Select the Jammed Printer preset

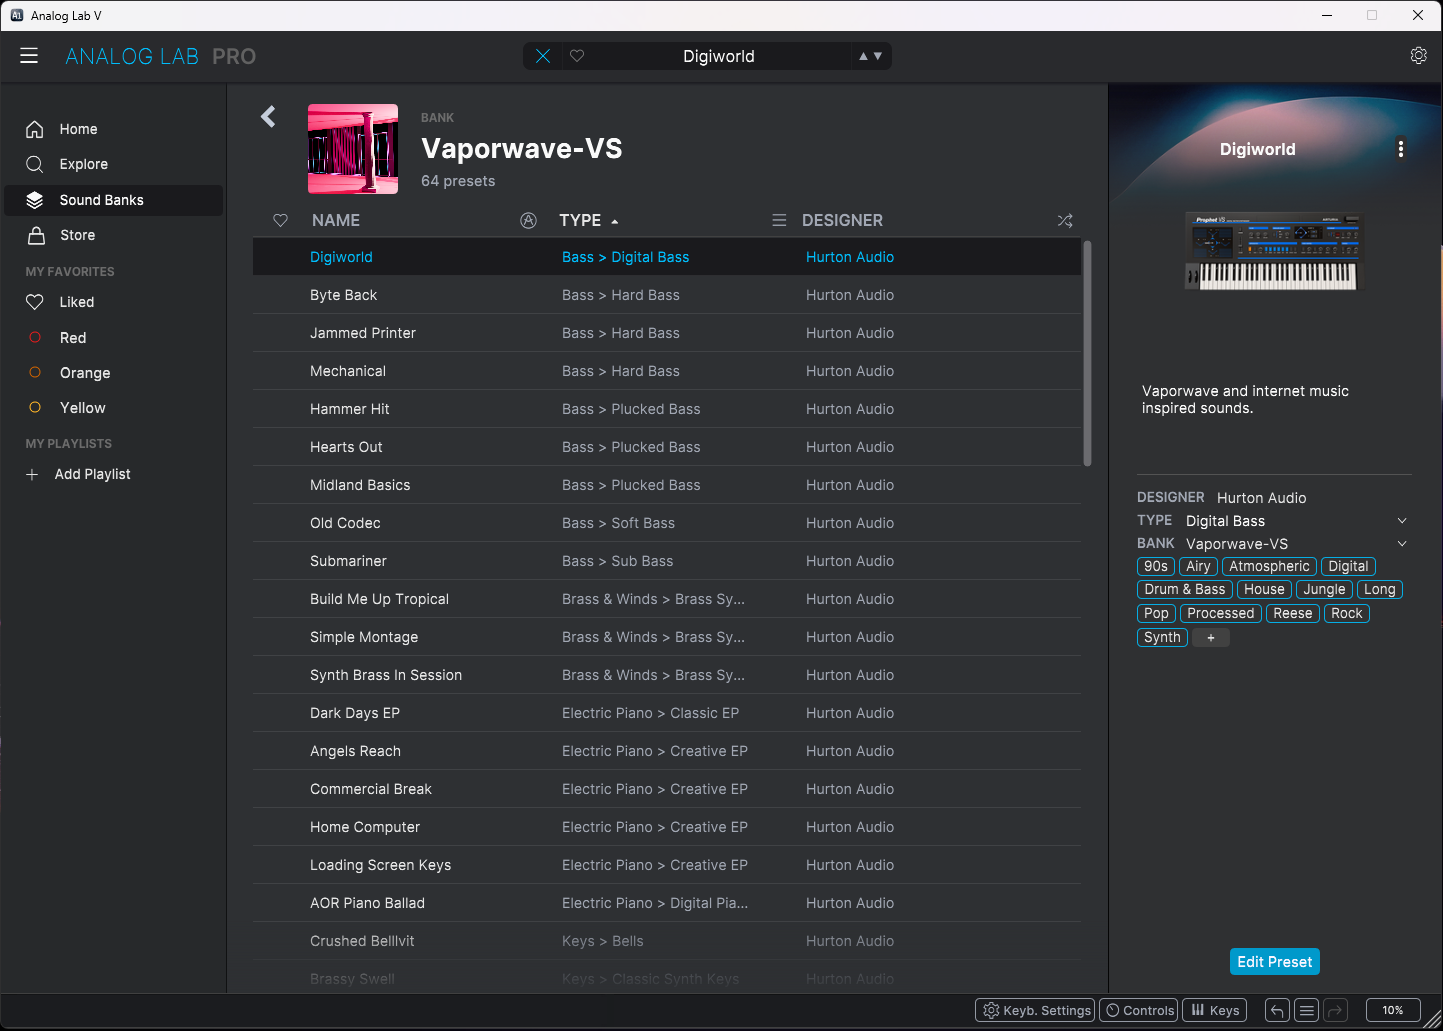point(667,333)
